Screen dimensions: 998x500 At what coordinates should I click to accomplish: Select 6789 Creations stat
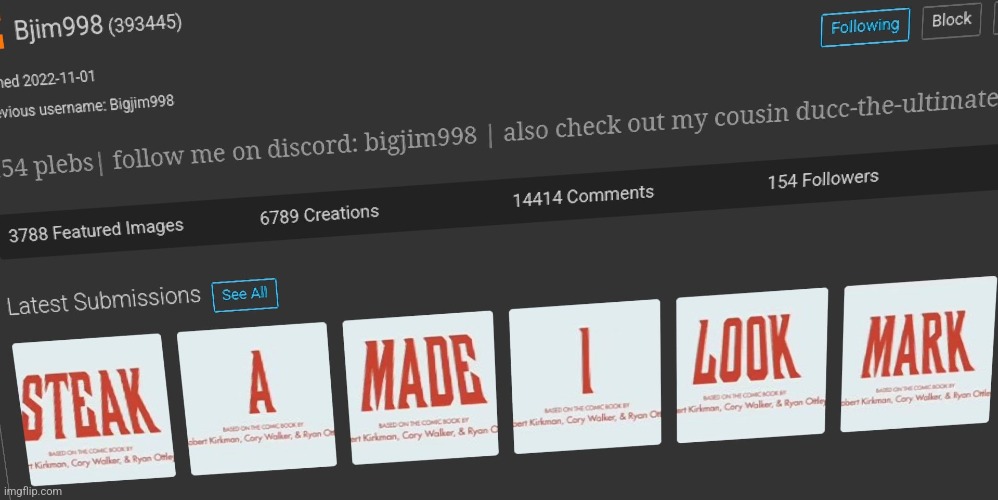[319, 215]
